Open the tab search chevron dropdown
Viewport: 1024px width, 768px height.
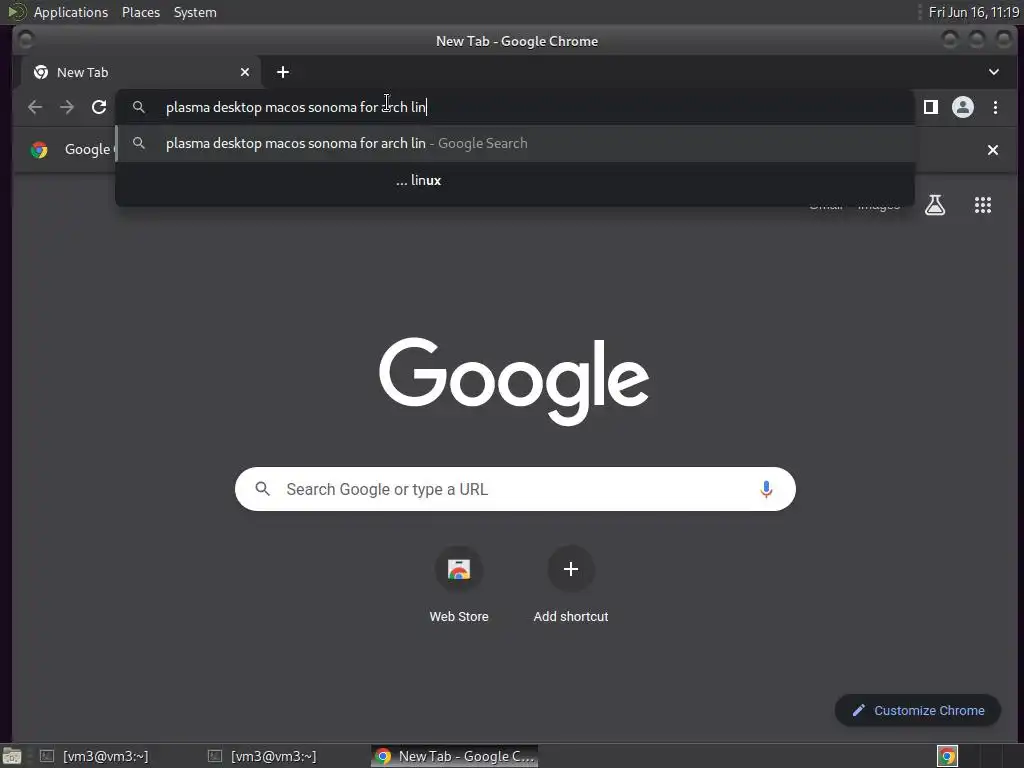pos(993,72)
